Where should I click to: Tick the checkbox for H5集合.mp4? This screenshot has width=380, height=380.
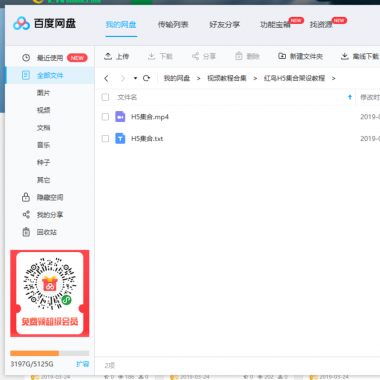(x=105, y=117)
